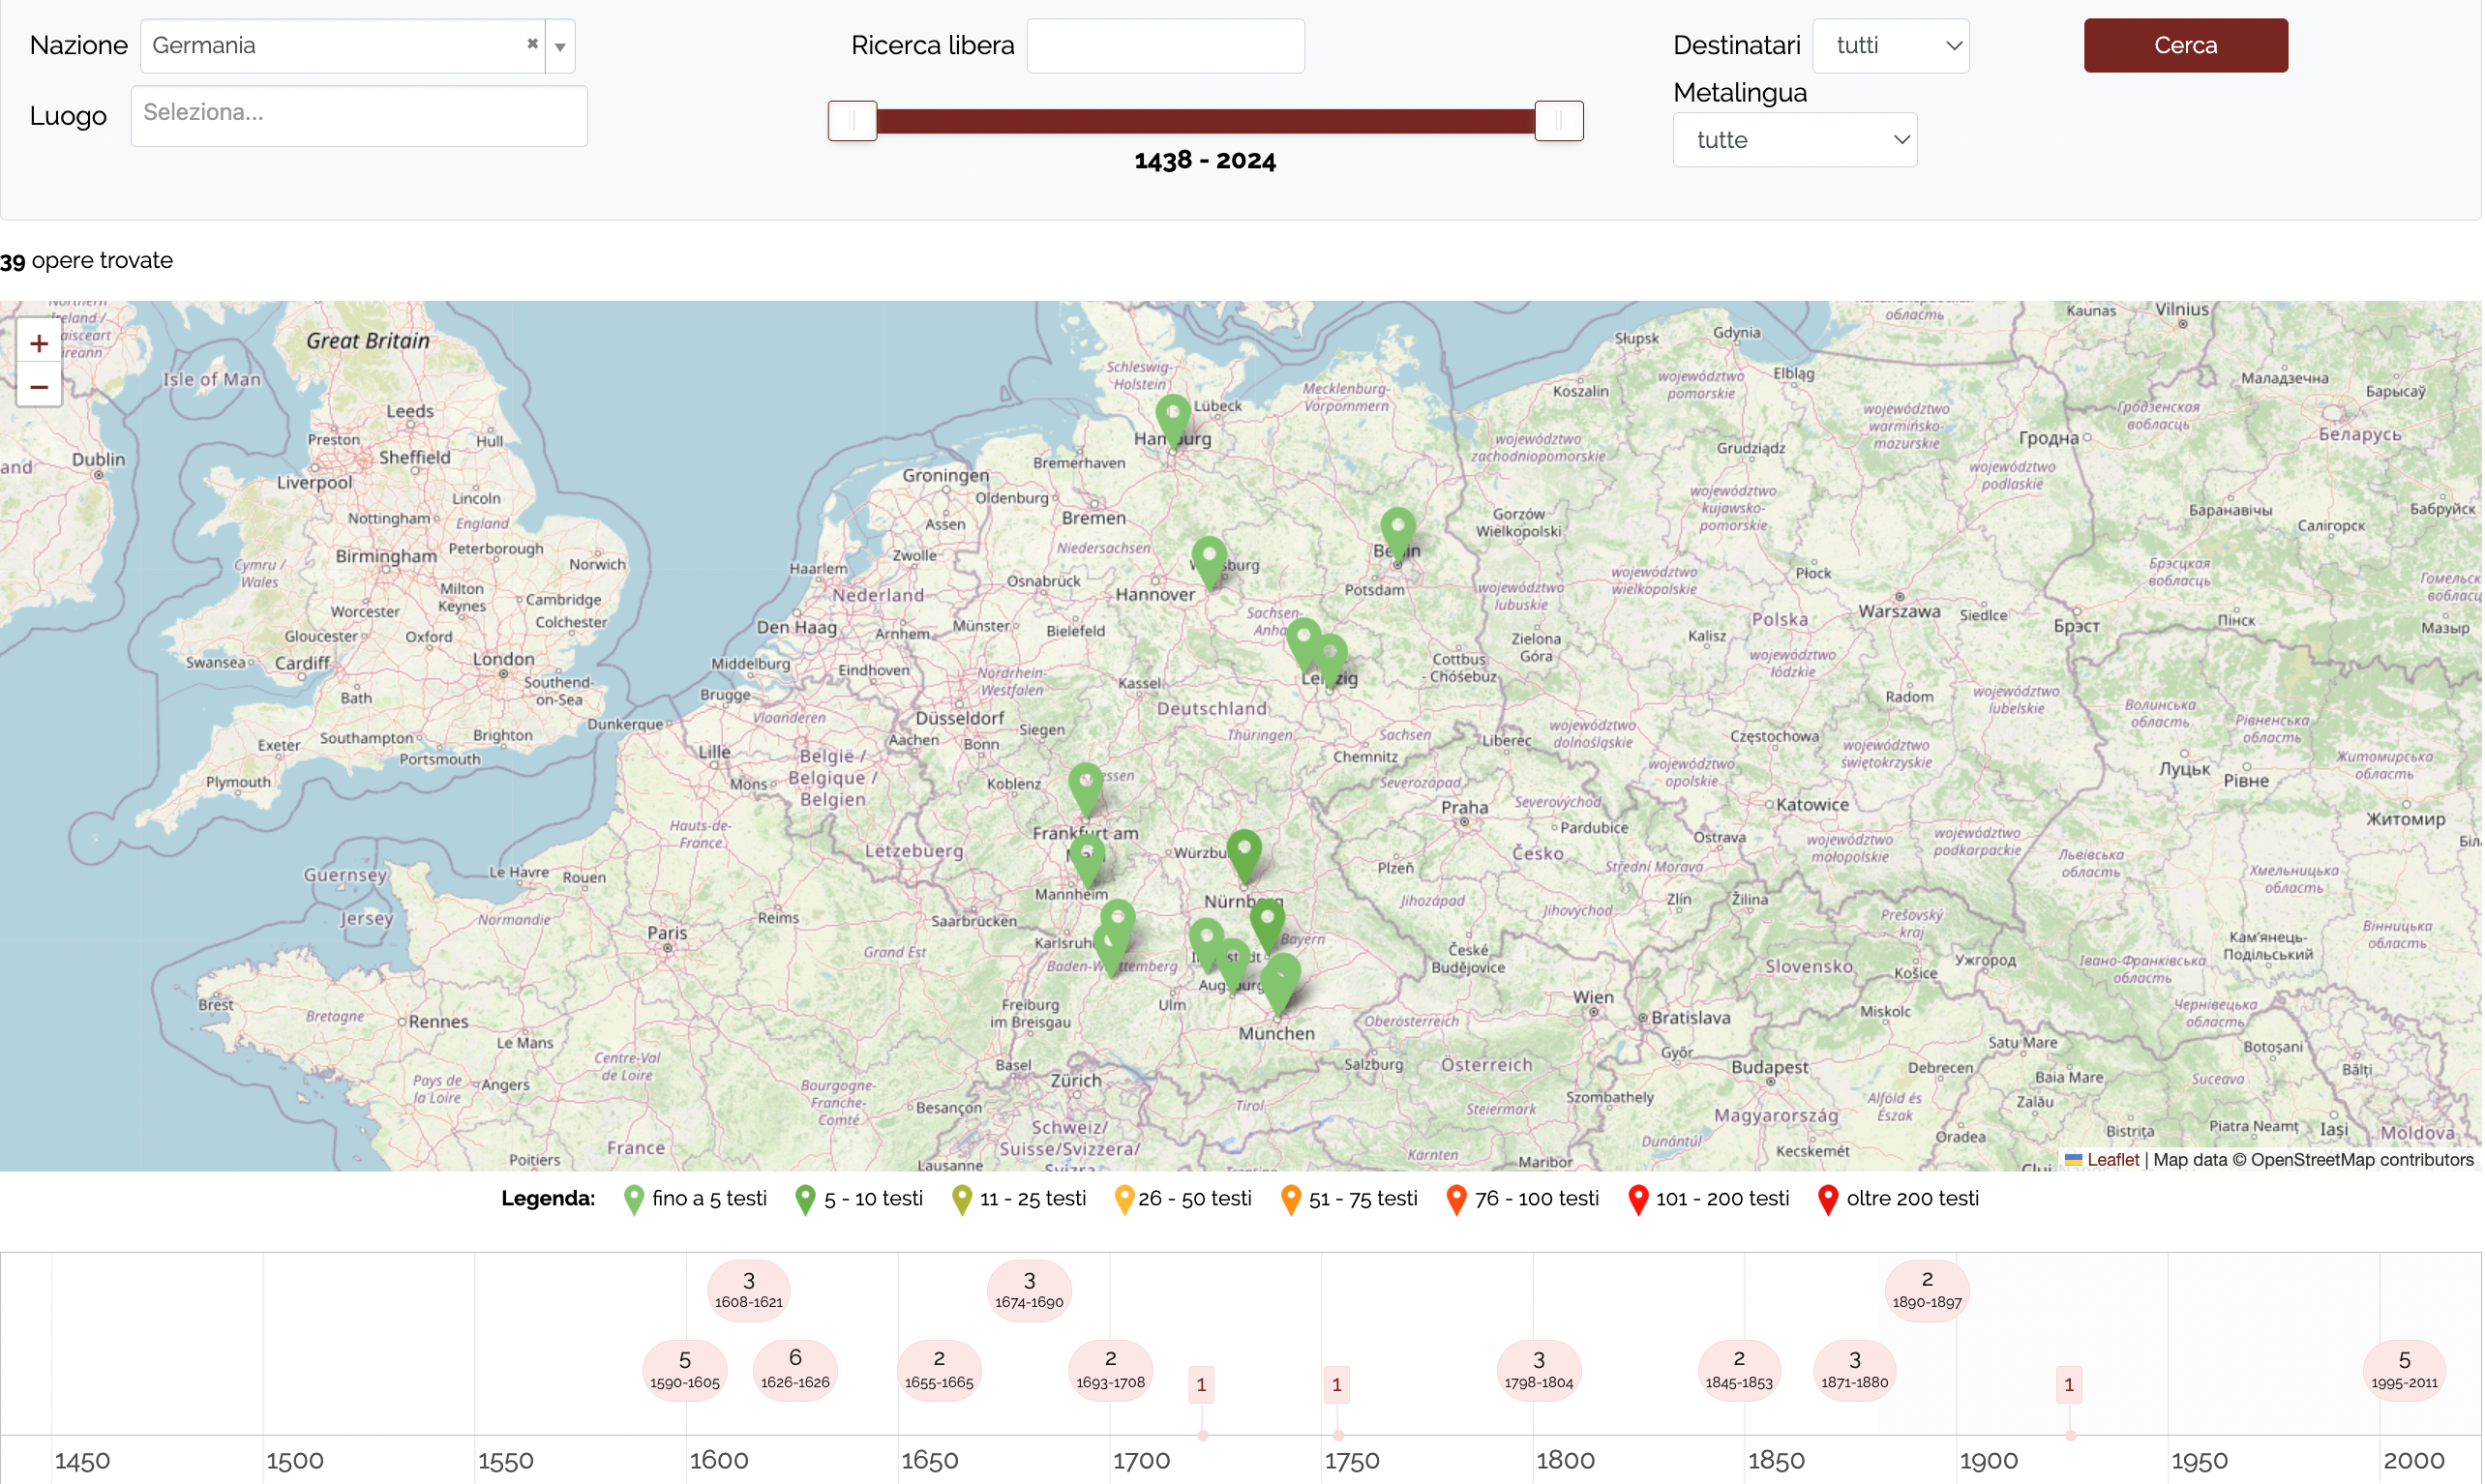Clear the Germania selection with the x
Viewport: 2485px width, 1484px height.
(533, 44)
